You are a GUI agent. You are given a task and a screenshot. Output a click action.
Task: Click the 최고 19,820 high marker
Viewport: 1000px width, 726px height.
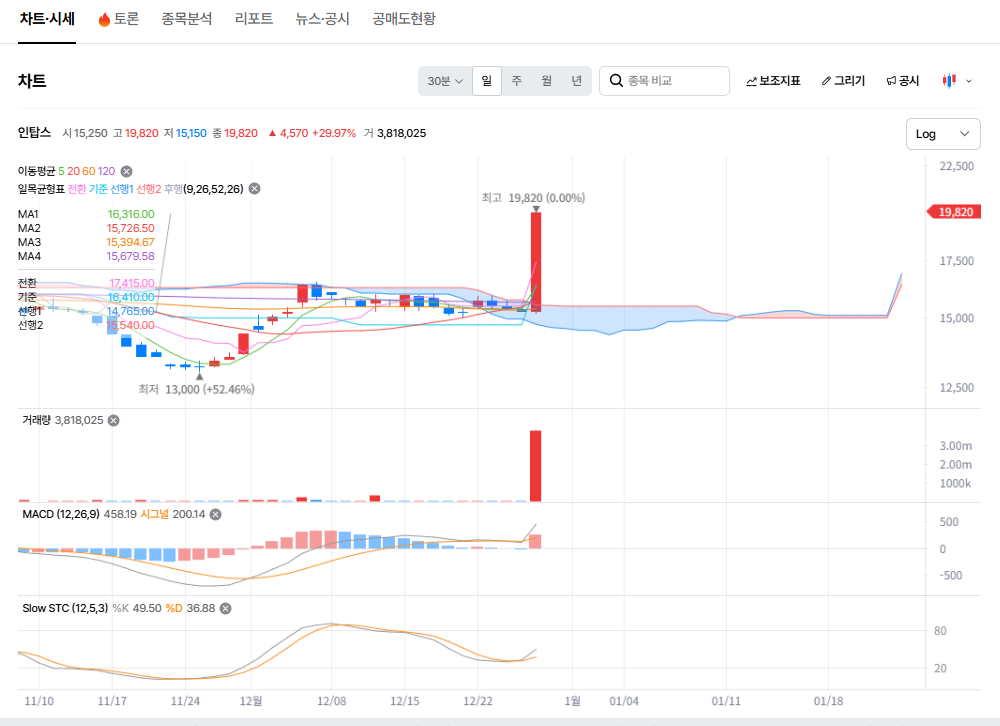533,198
